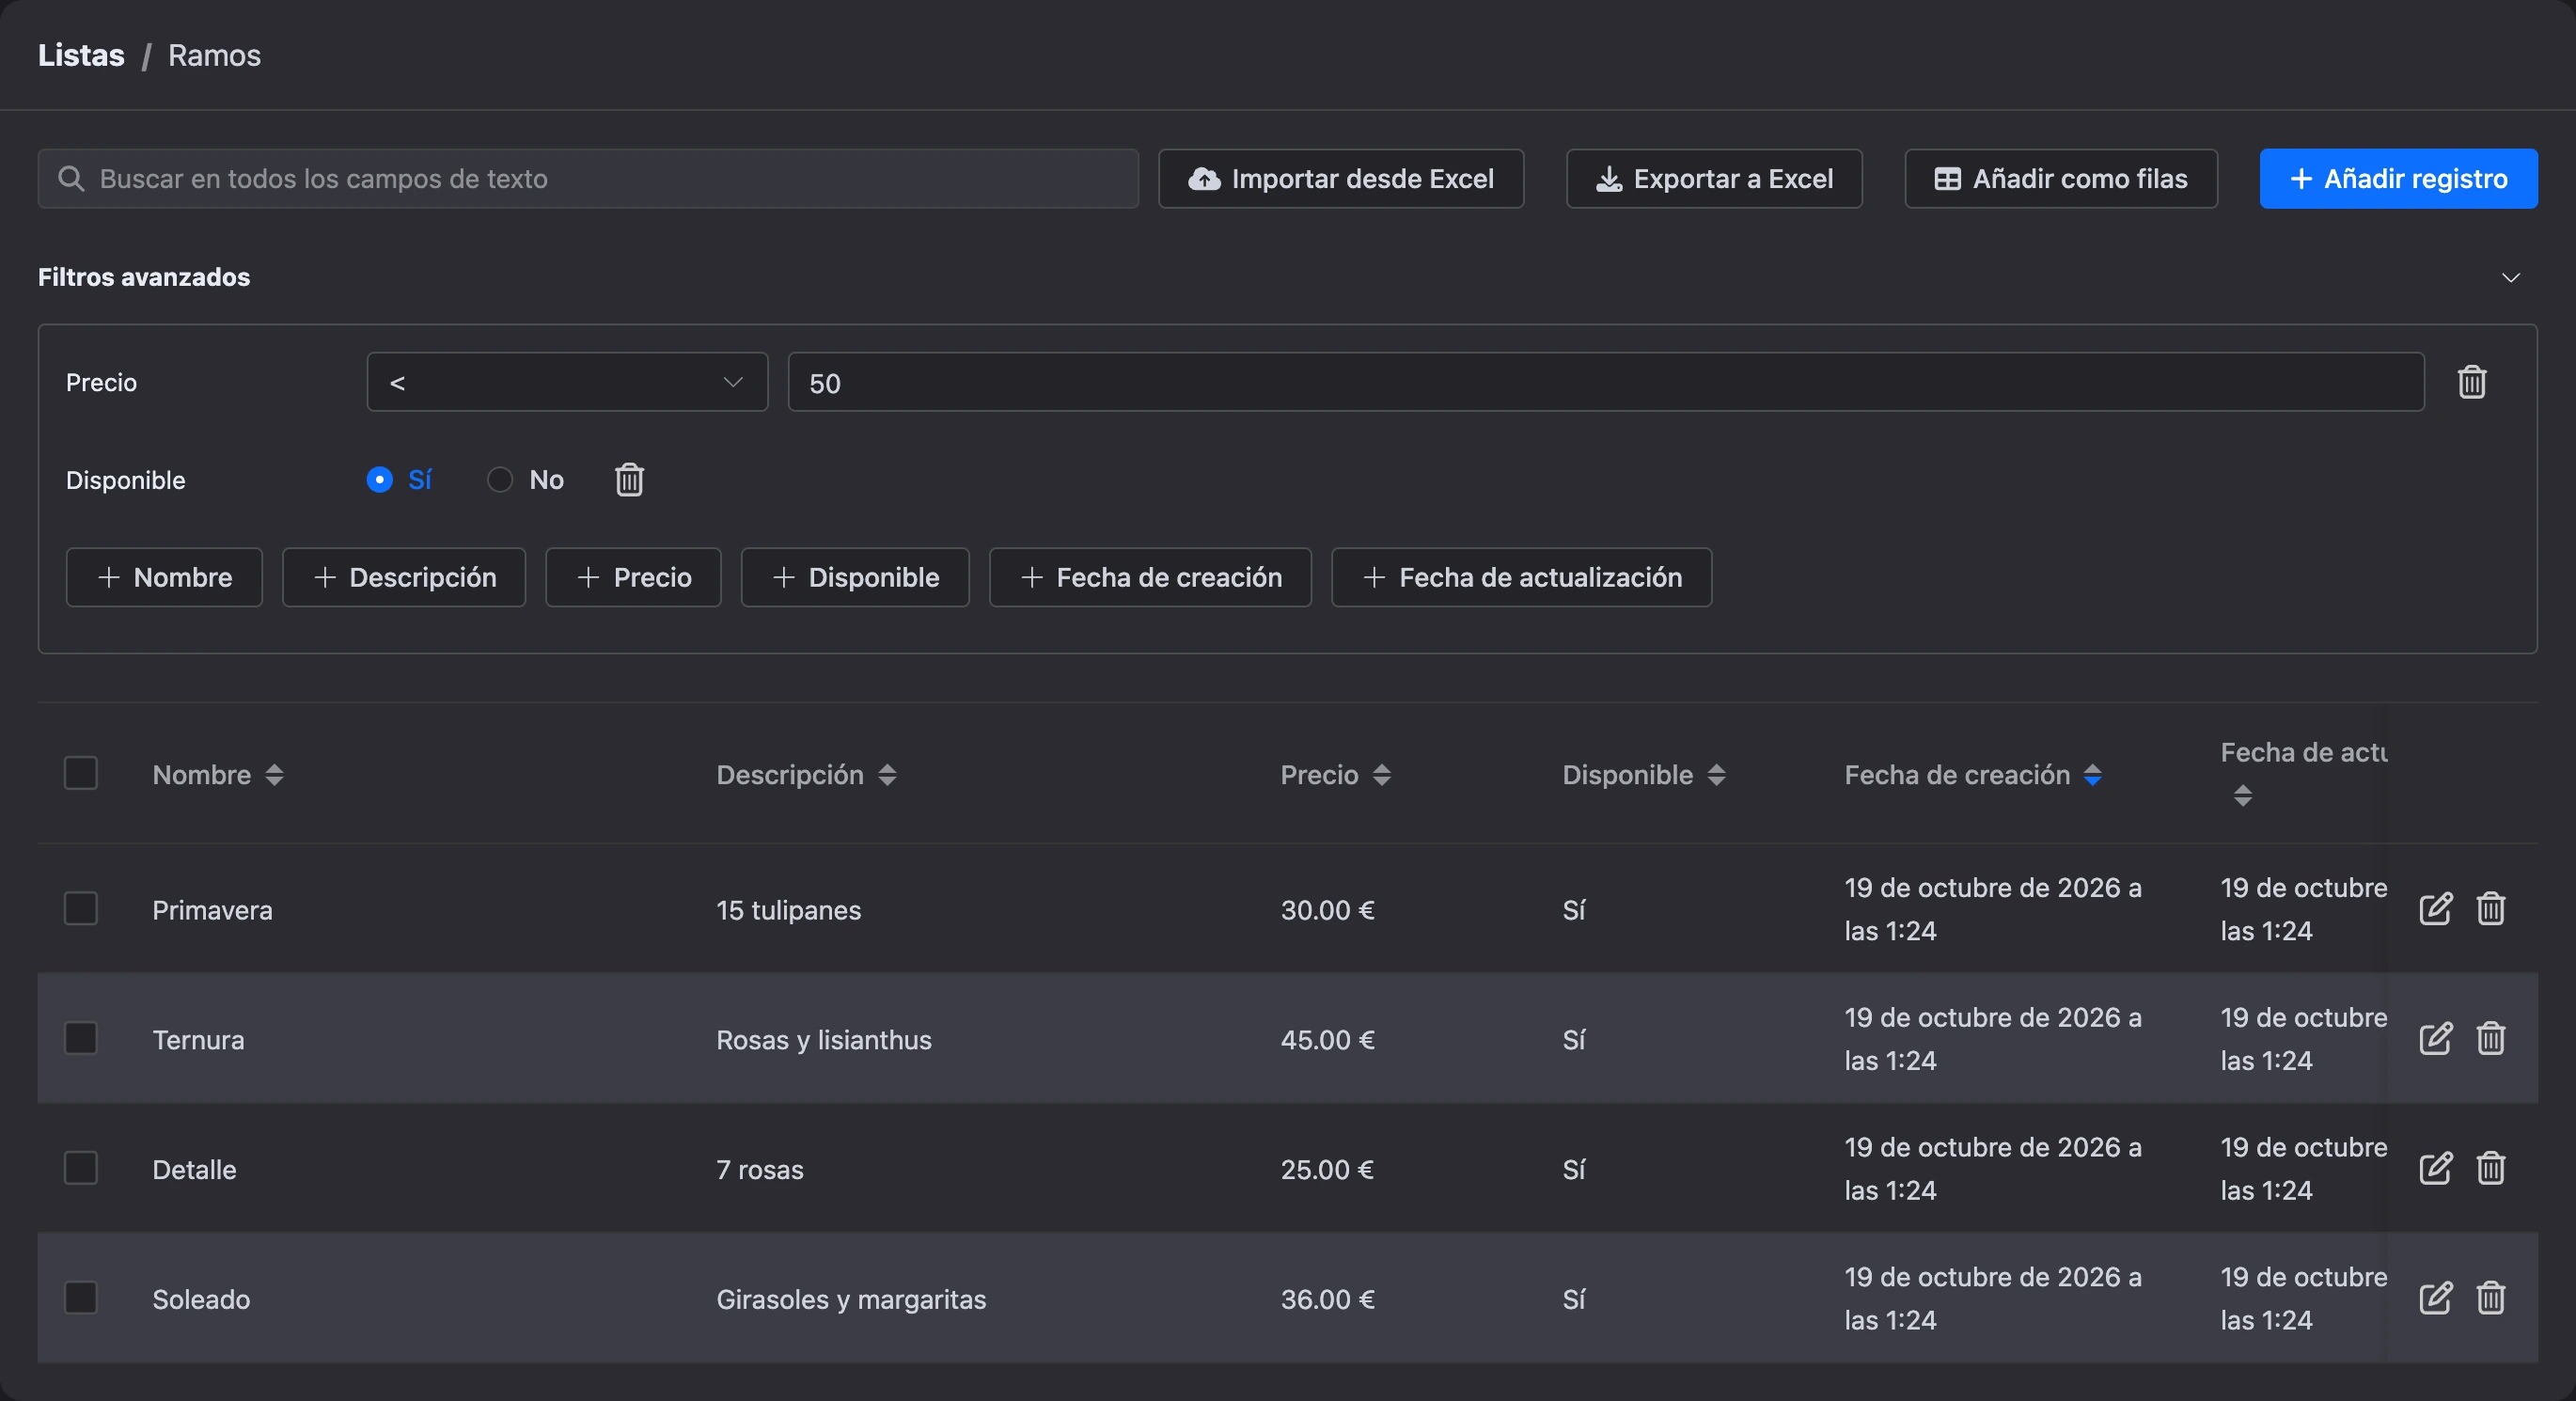Add a Fecha de actualización filter
The height and width of the screenshot is (1401, 2576).
pos(1521,577)
